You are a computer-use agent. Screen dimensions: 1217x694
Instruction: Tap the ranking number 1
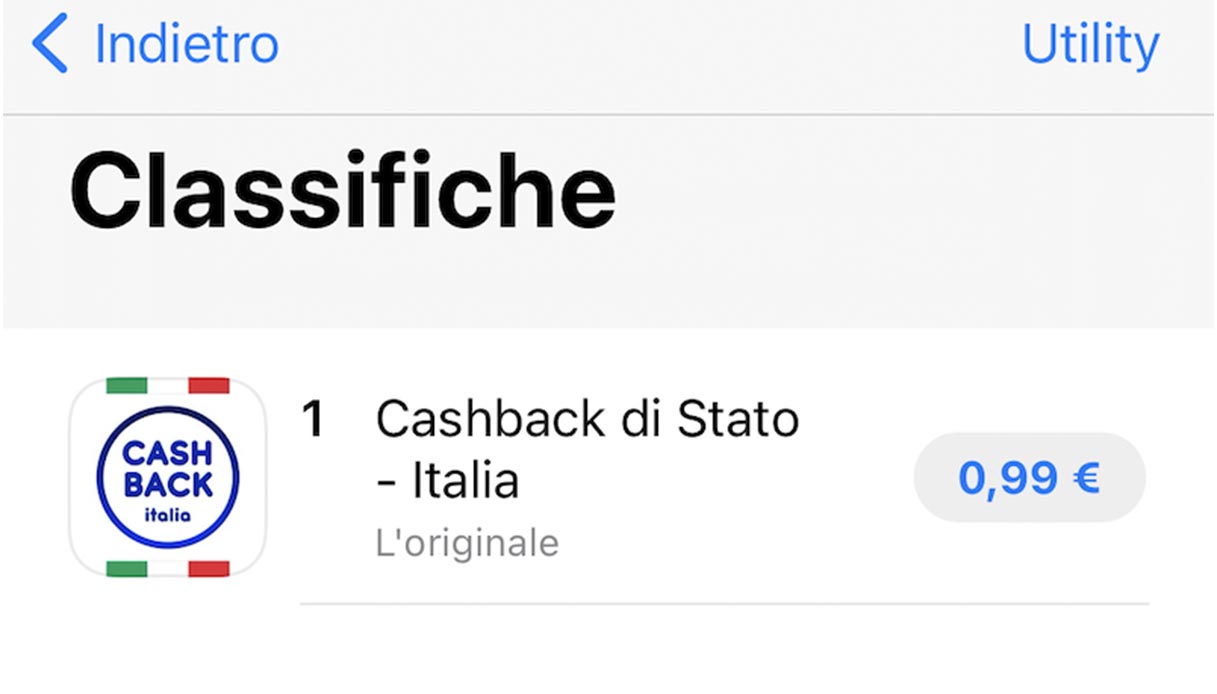pos(314,420)
